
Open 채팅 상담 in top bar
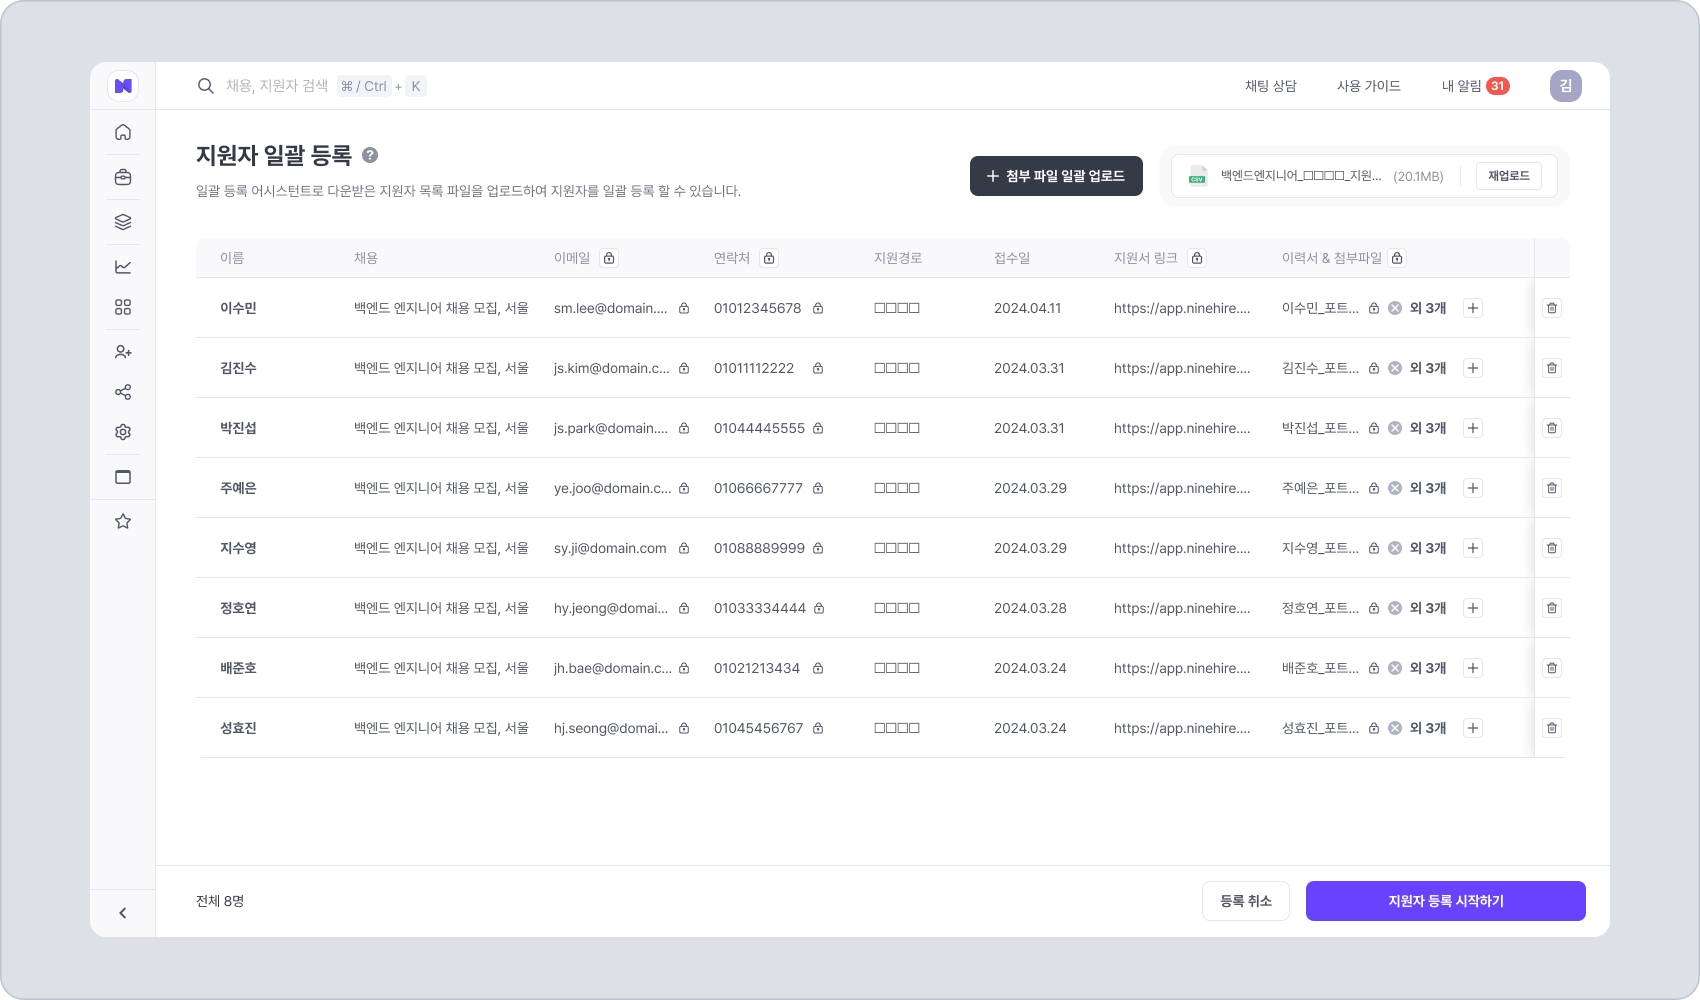[x=1271, y=86]
